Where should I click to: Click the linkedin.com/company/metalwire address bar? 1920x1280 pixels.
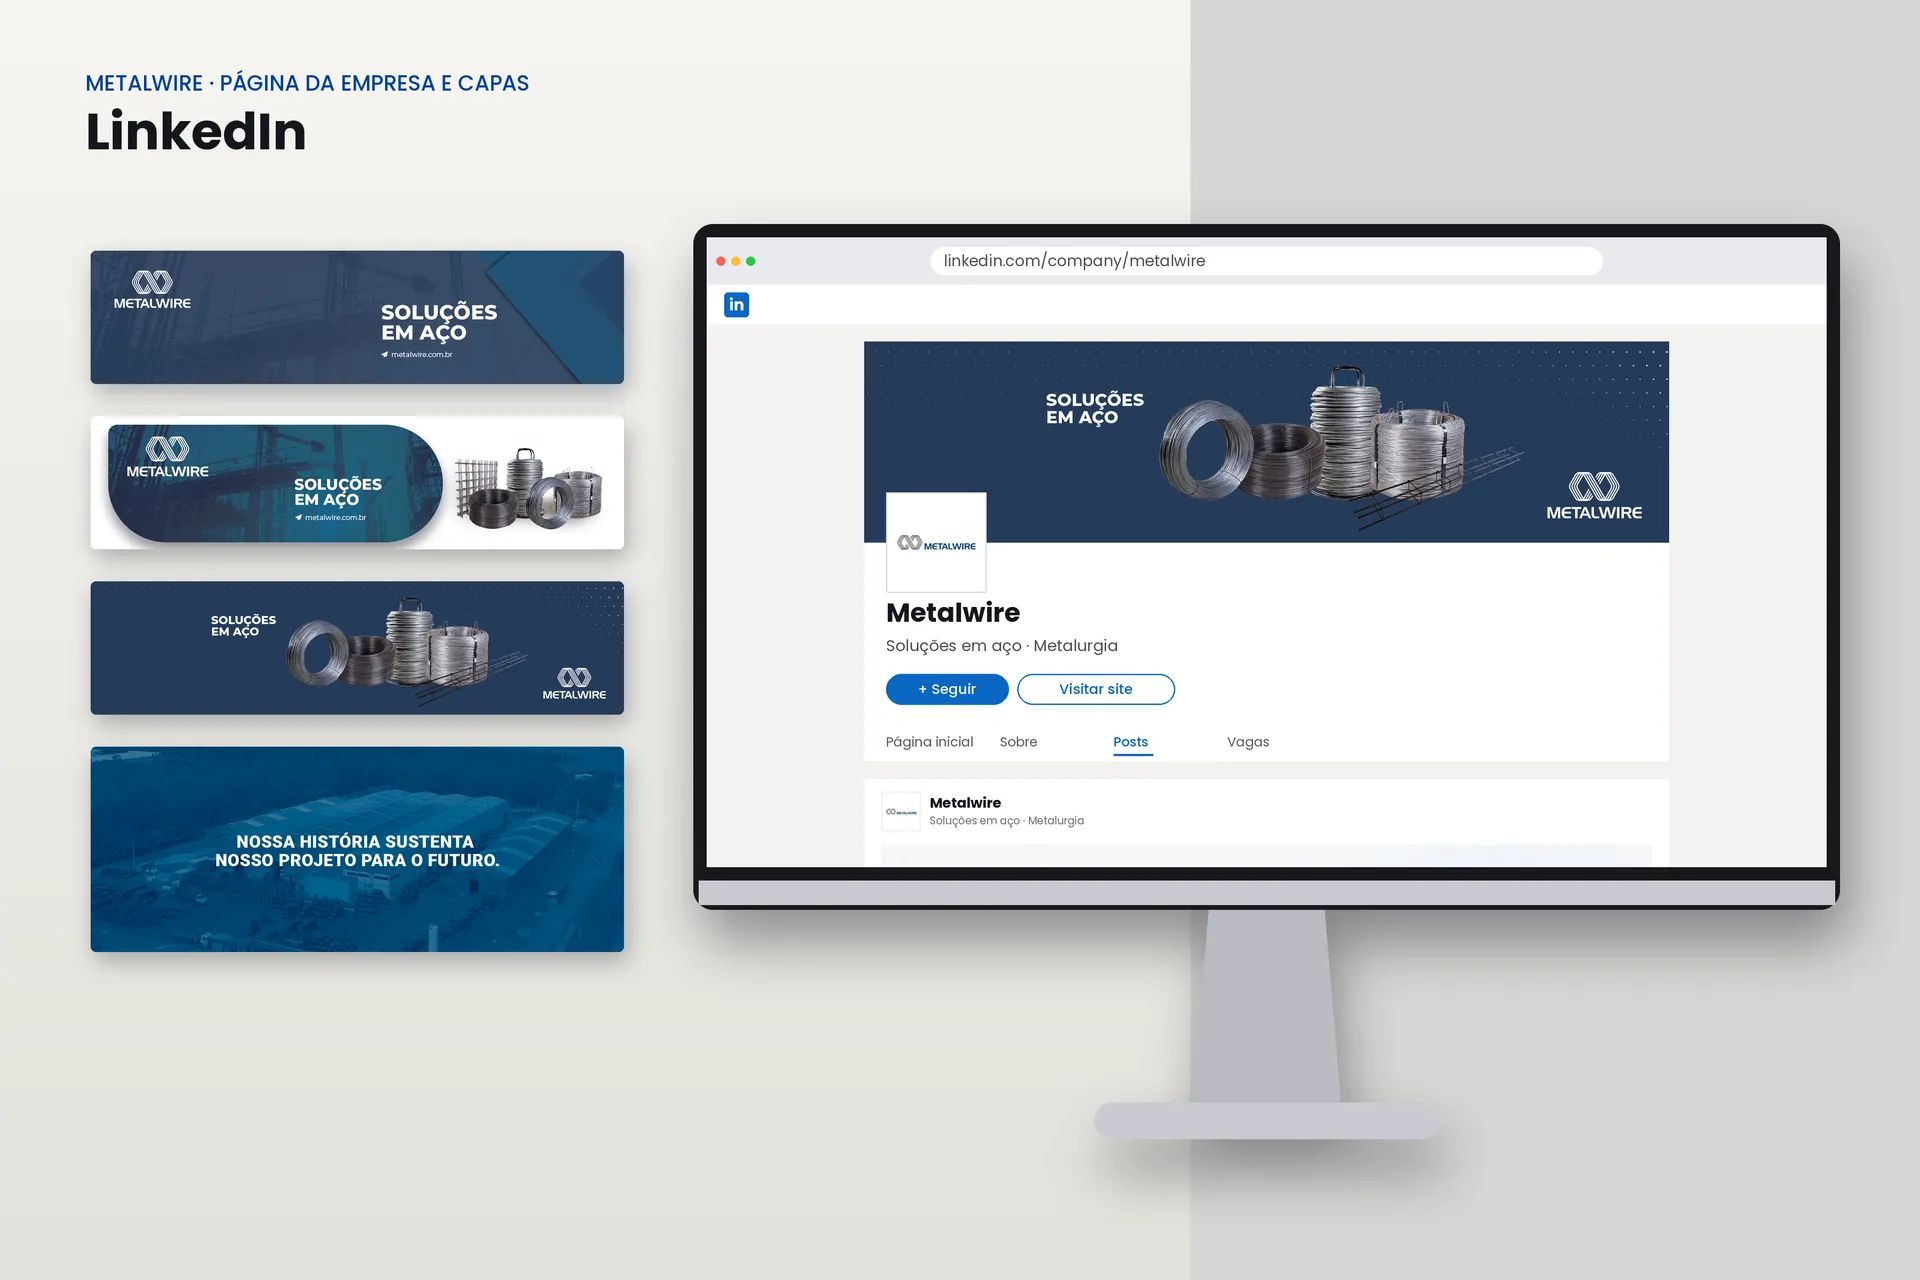tap(1266, 261)
